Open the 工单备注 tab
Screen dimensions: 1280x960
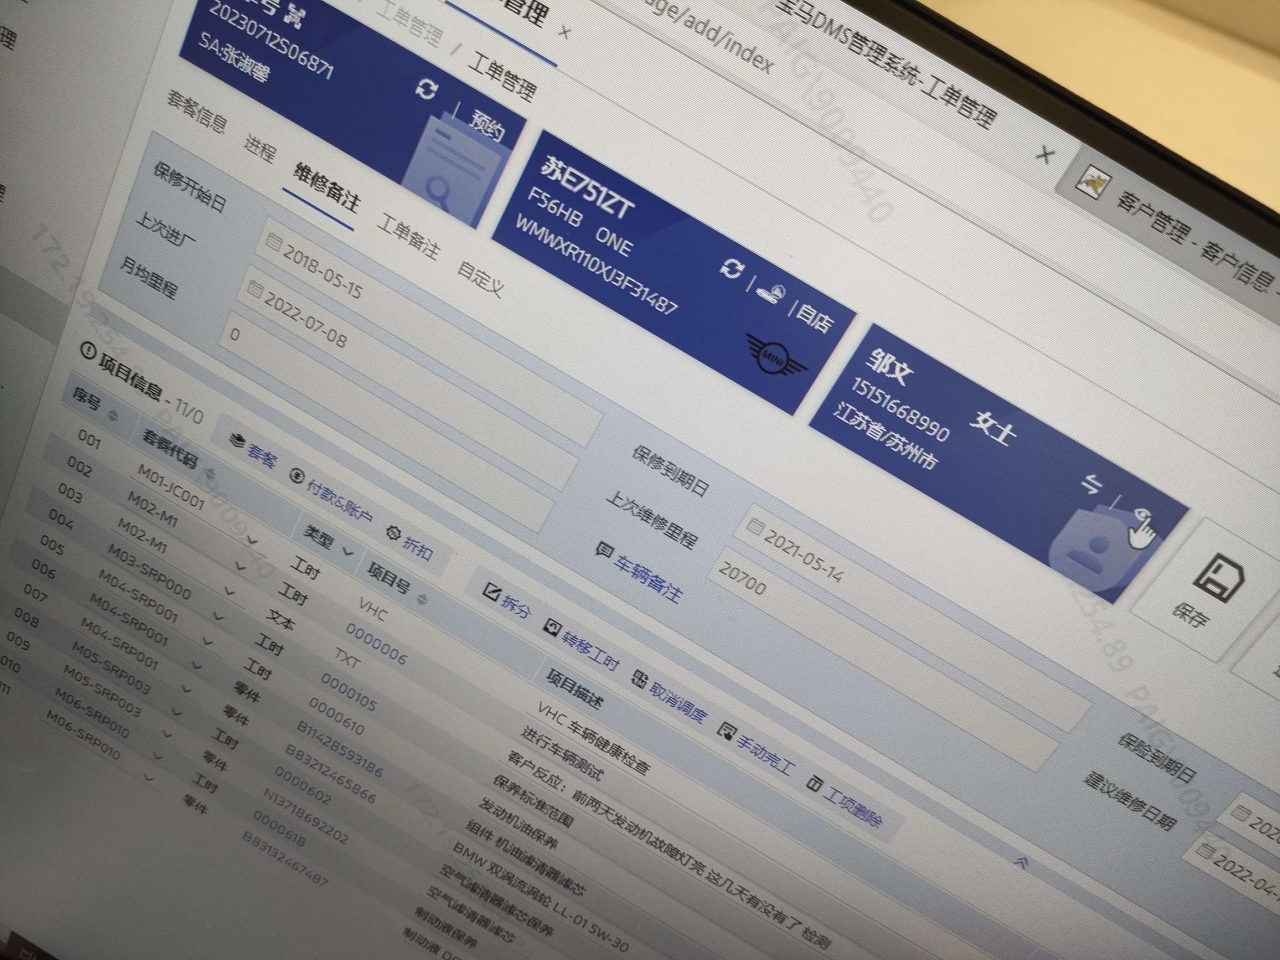point(408,234)
